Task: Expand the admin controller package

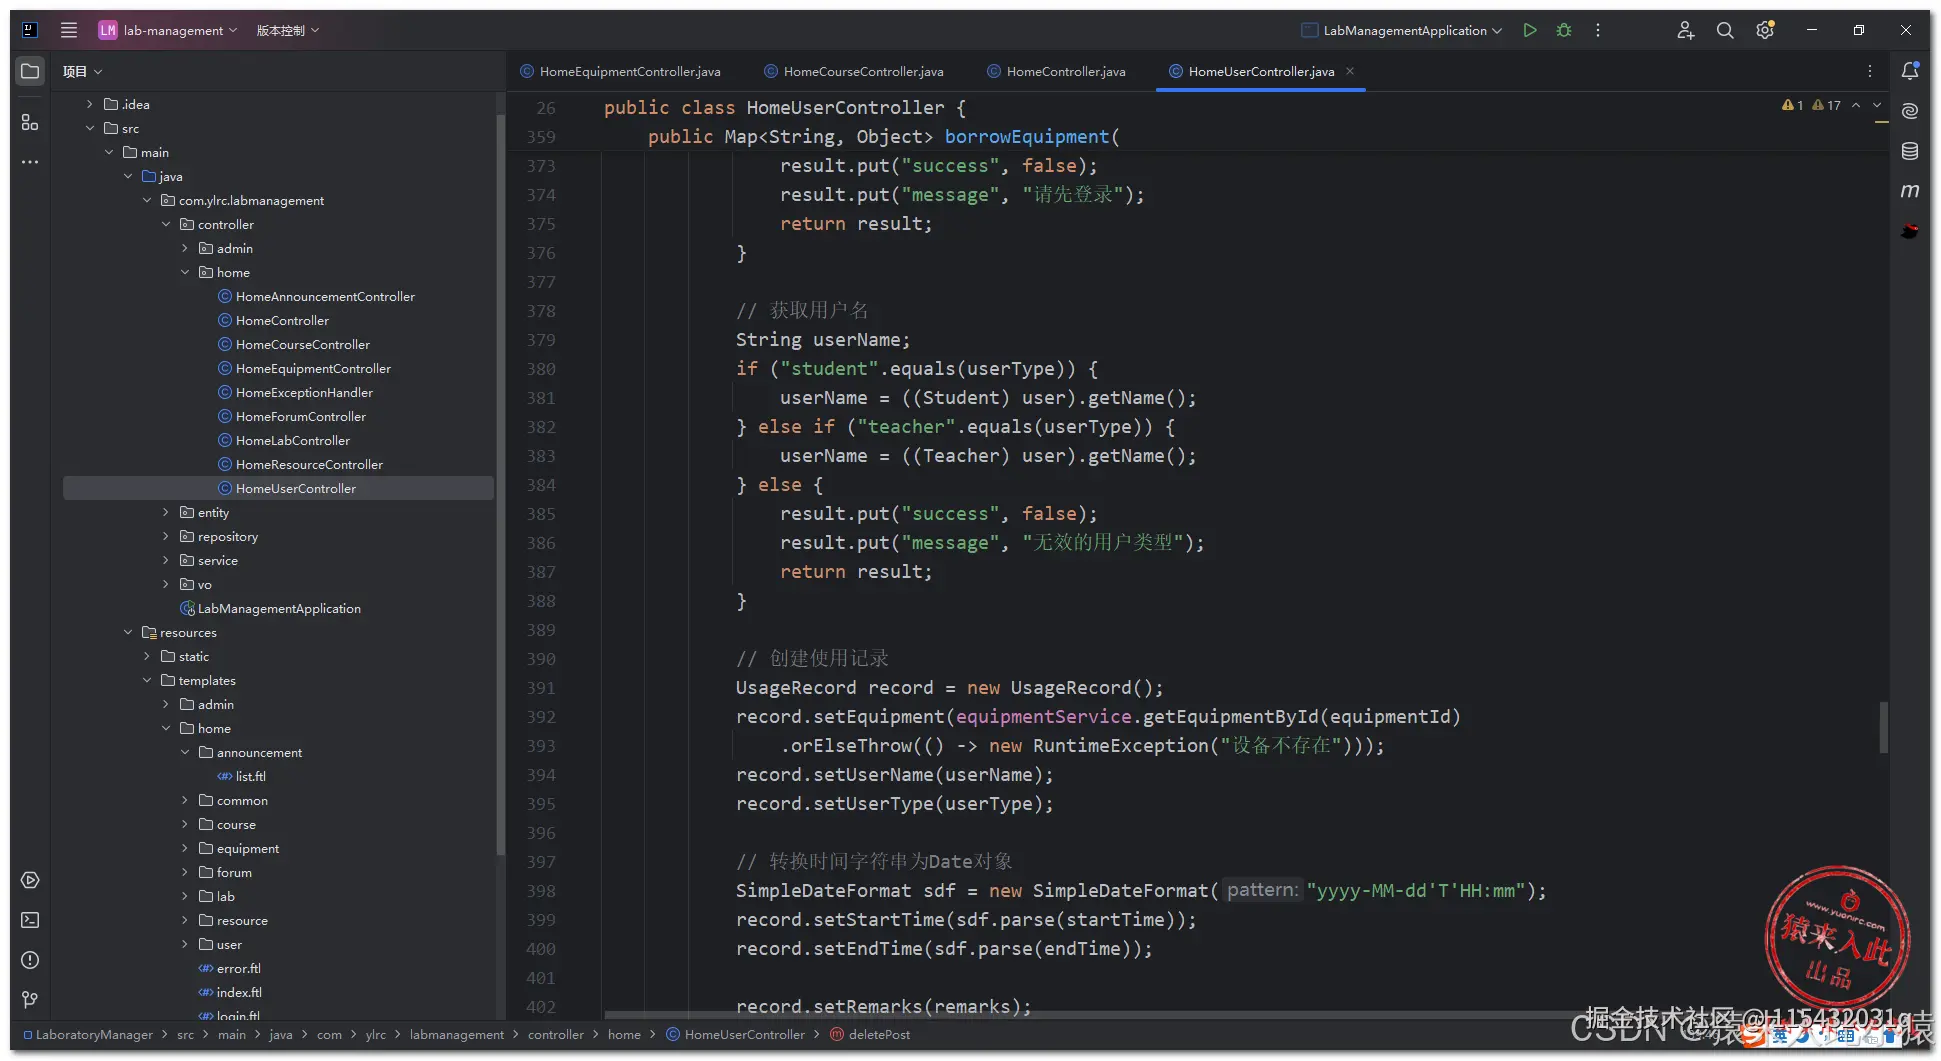Action: pyautogui.click(x=185, y=248)
